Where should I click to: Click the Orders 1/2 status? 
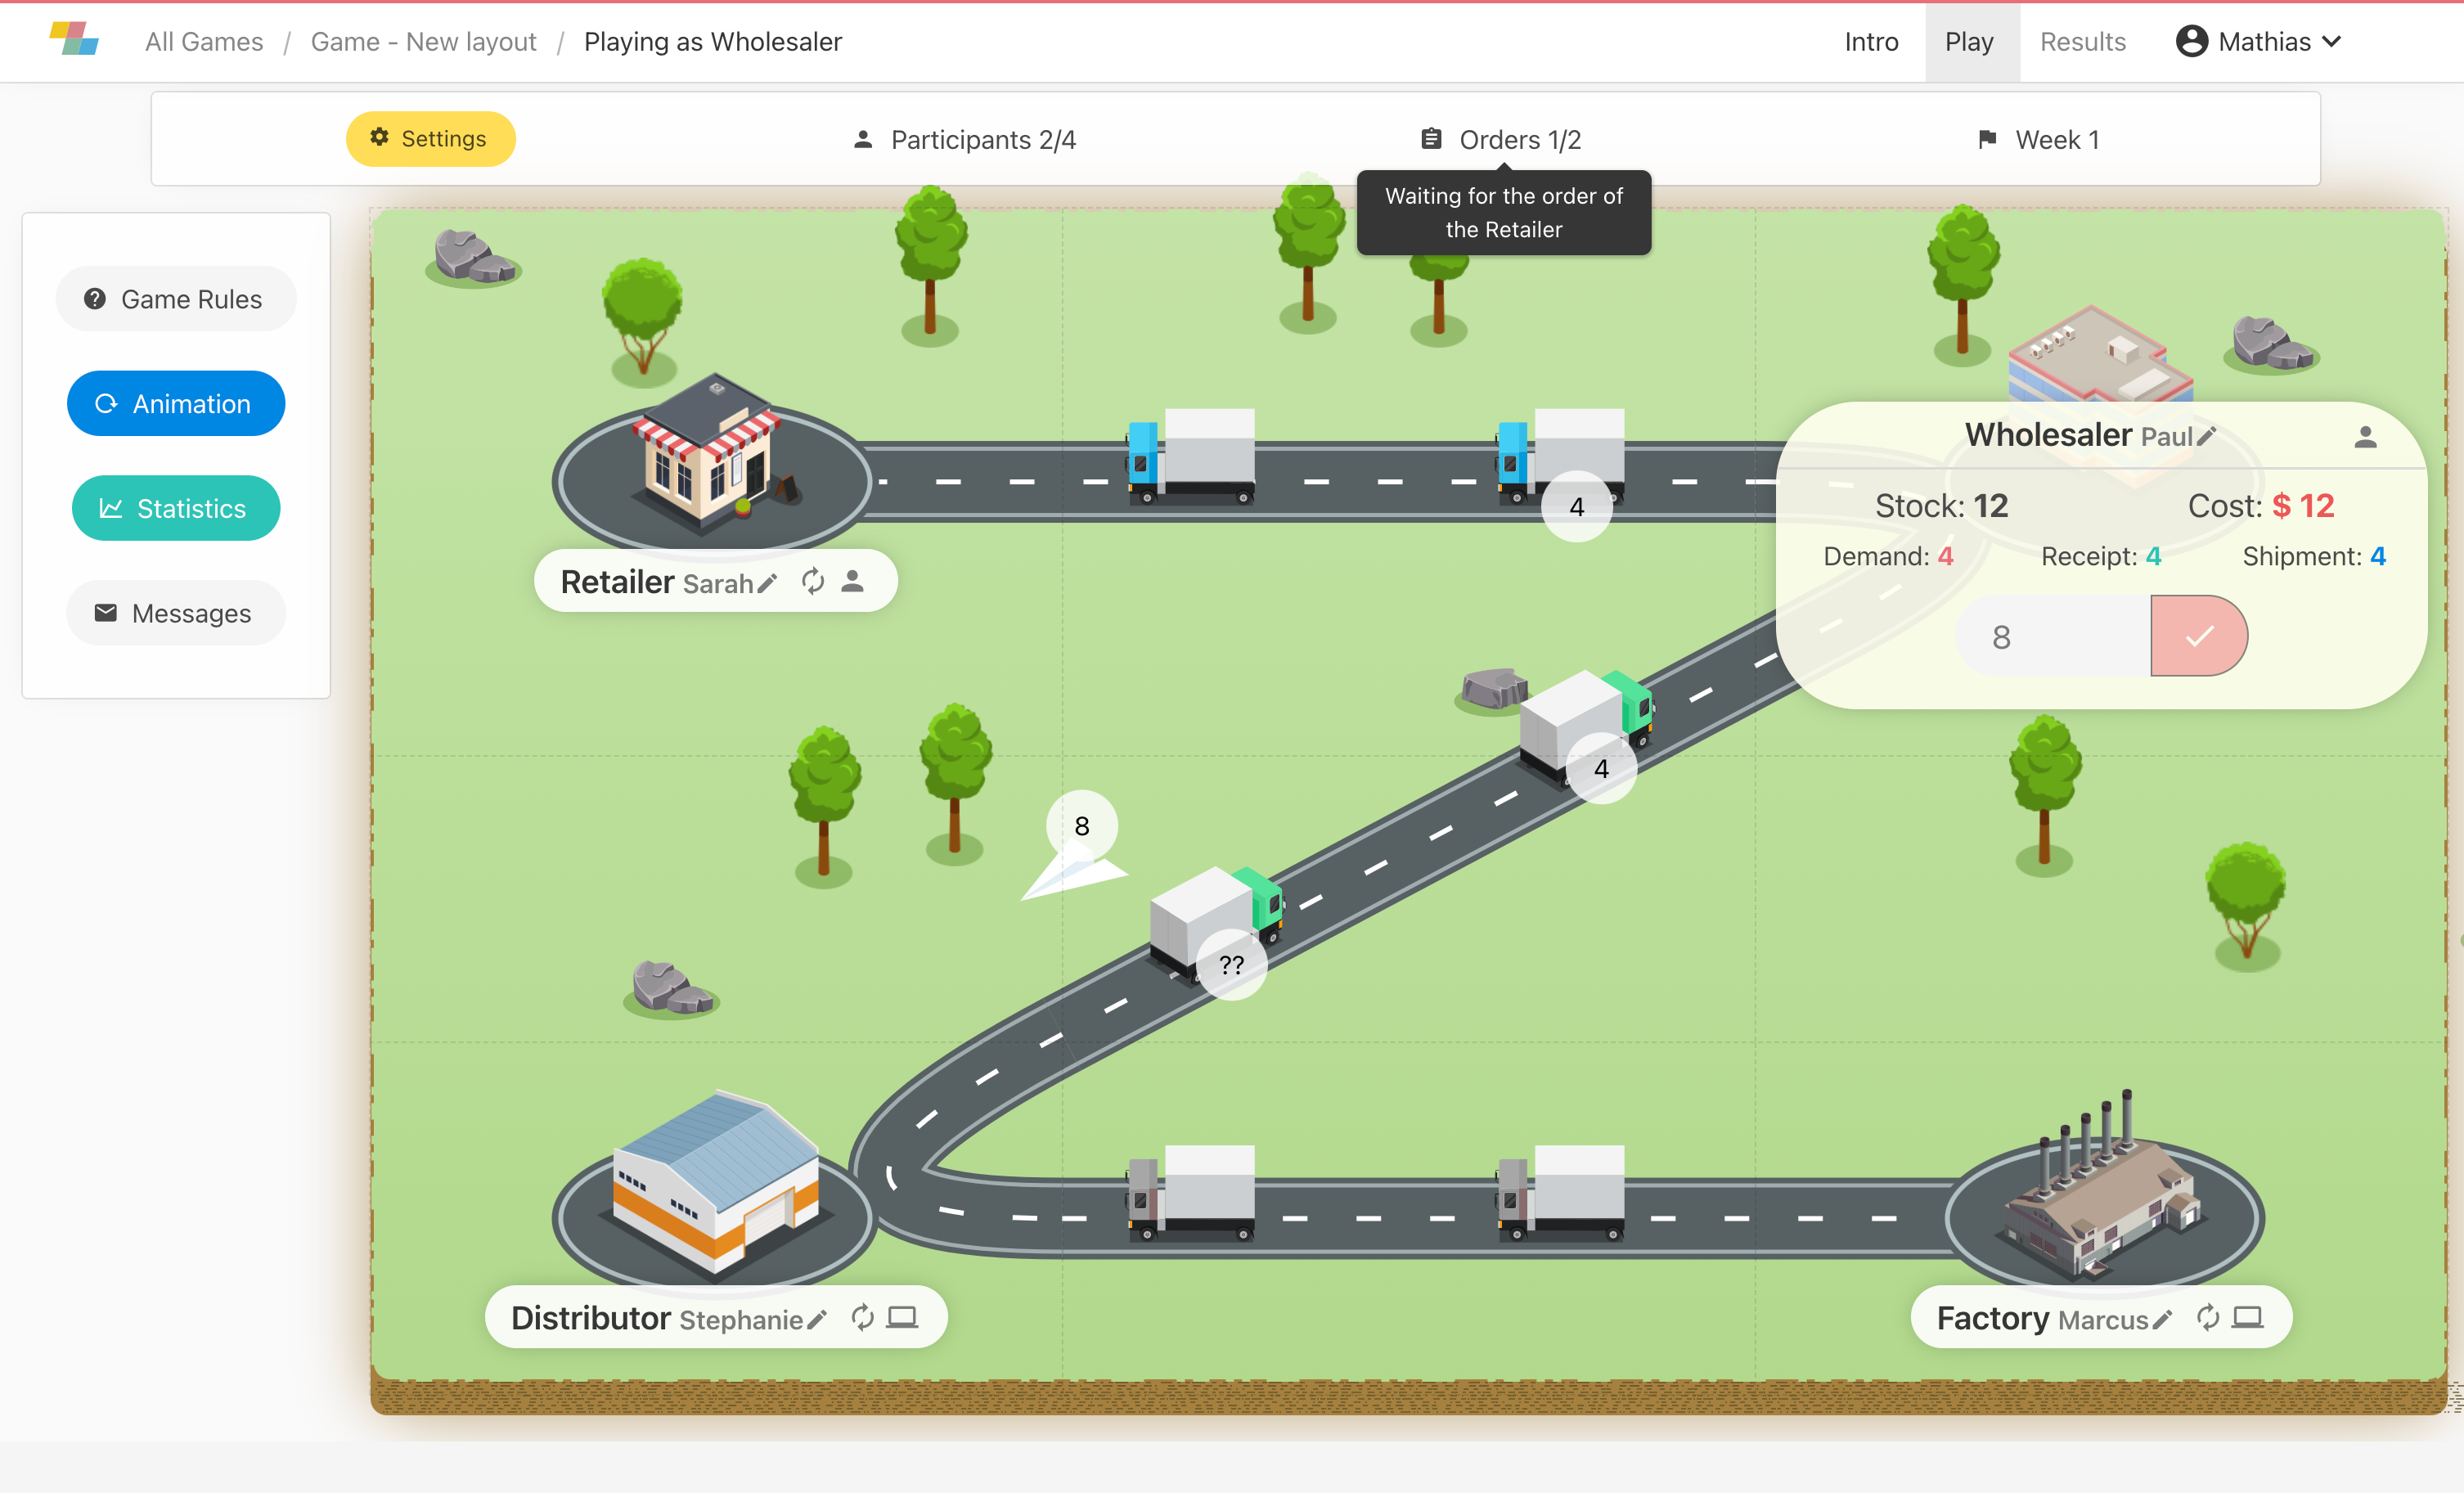pyautogui.click(x=1502, y=140)
